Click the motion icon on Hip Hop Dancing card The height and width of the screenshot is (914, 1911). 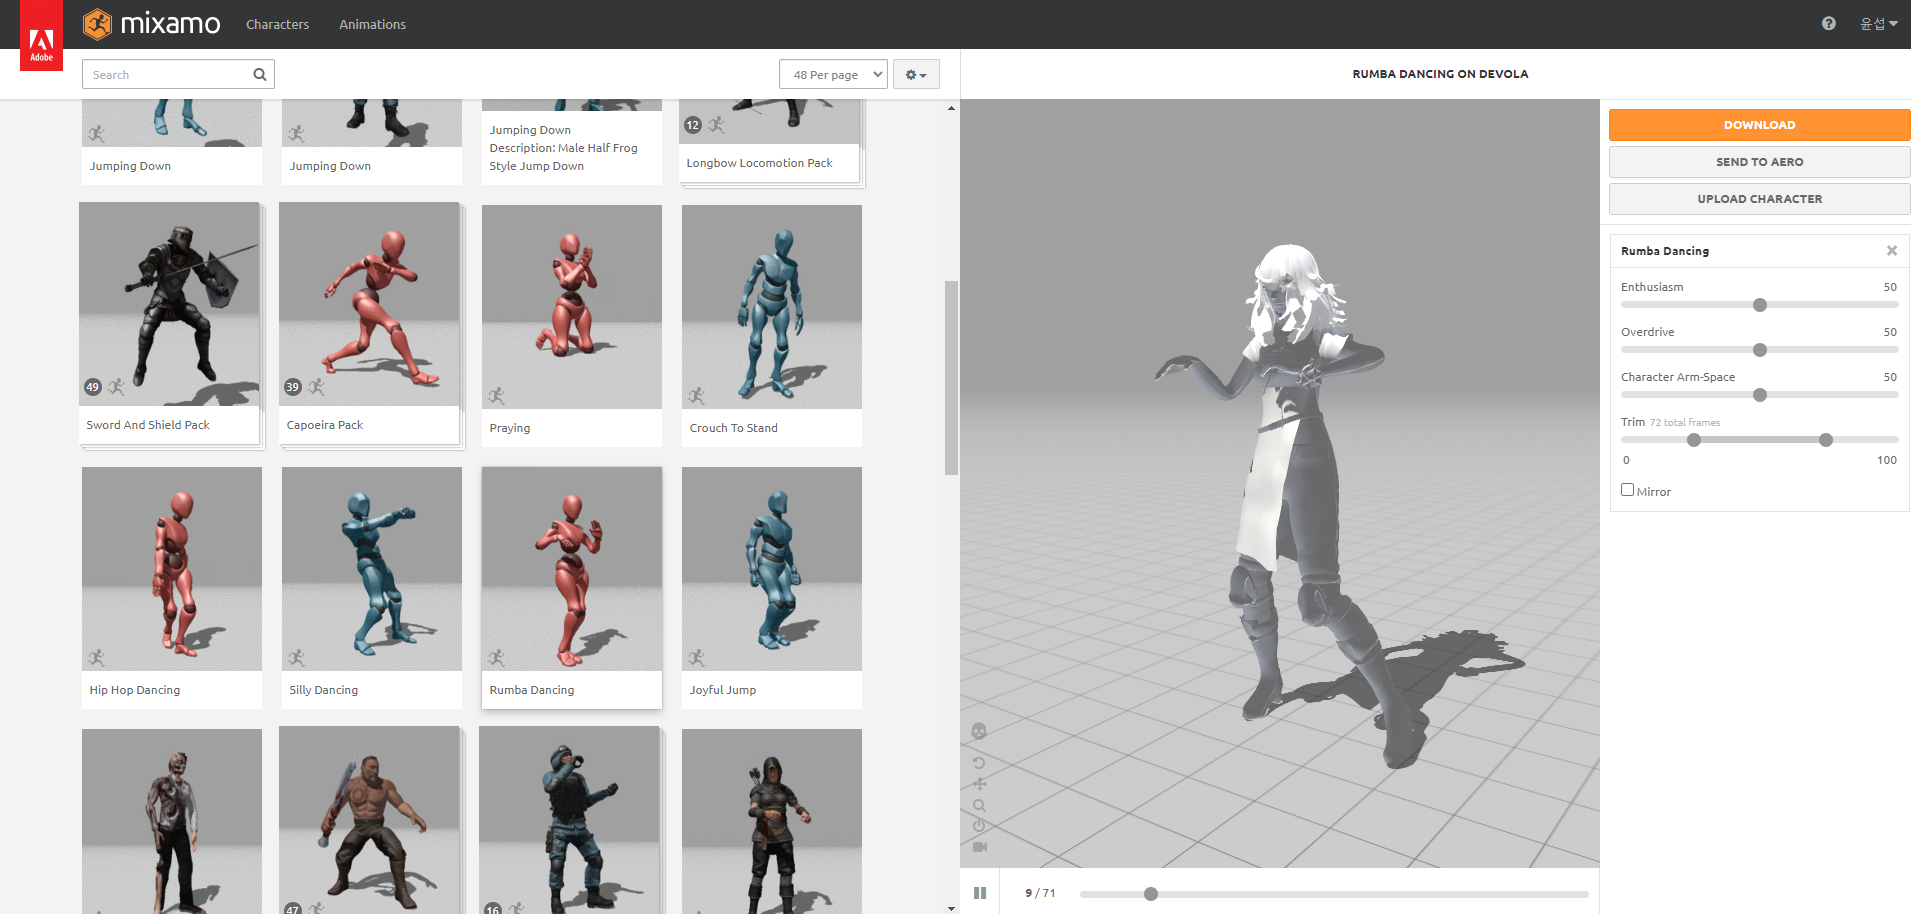pos(97,658)
